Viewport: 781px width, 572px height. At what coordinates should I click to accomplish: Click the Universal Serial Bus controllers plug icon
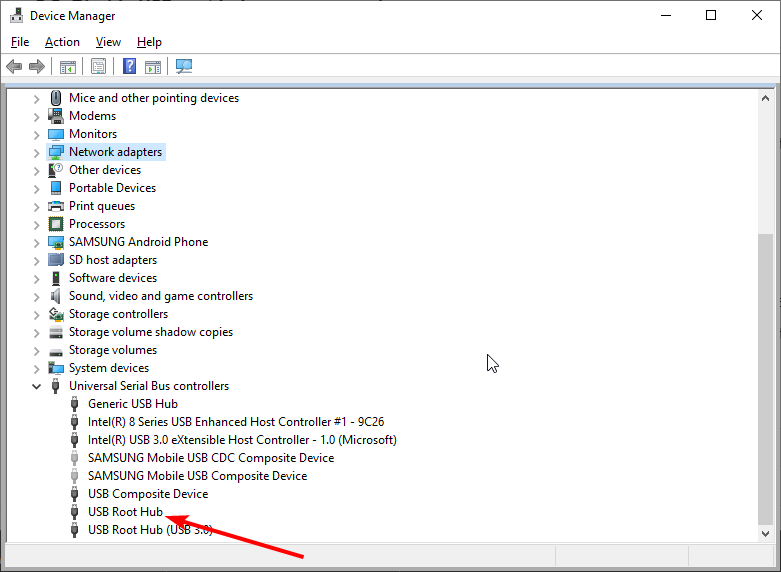(56, 386)
